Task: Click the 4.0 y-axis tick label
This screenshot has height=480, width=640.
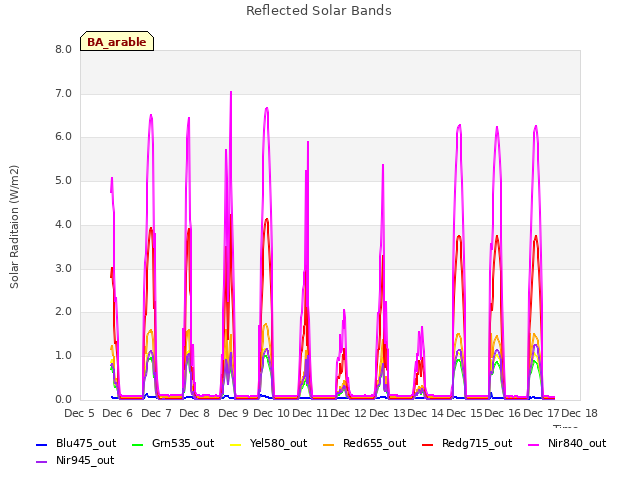Action: [63, 224]
